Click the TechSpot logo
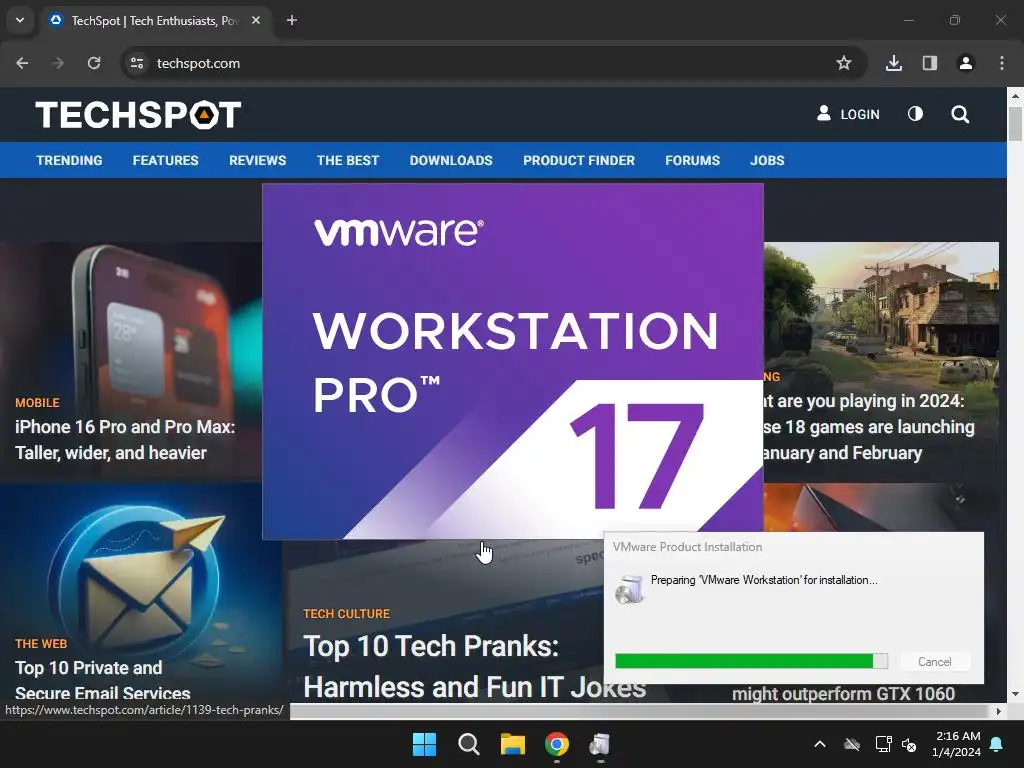 click(138, 115)
